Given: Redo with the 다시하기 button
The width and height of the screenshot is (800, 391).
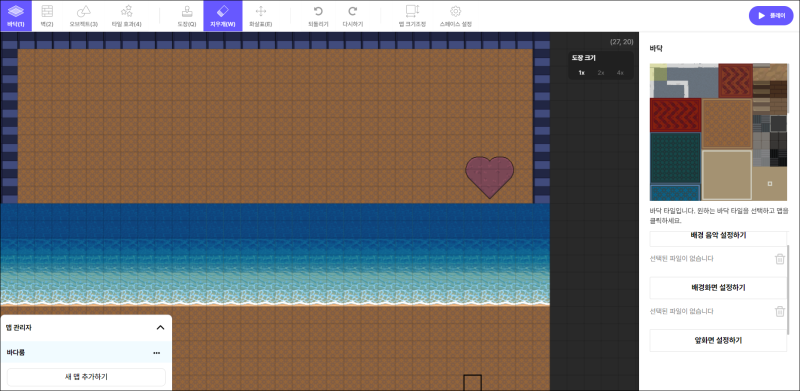Looking at the screenshot, I should pyautogui.click(x=353, y=16).
